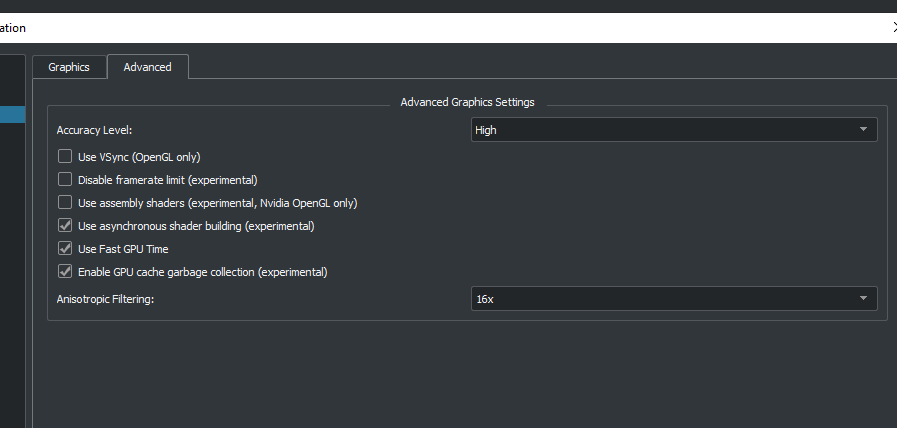This screenshot has width=897, height=428.
Task: Open the Accuracy Level dropdown showing High
Action: 673,130
